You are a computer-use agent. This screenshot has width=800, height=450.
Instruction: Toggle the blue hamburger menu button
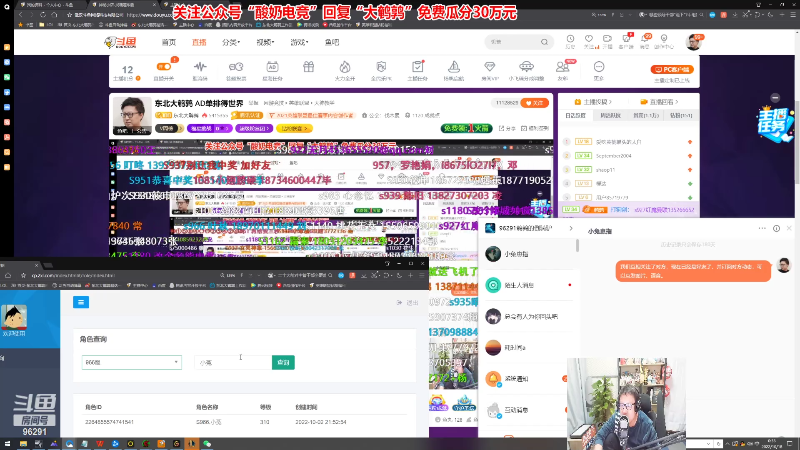point(81,302)
